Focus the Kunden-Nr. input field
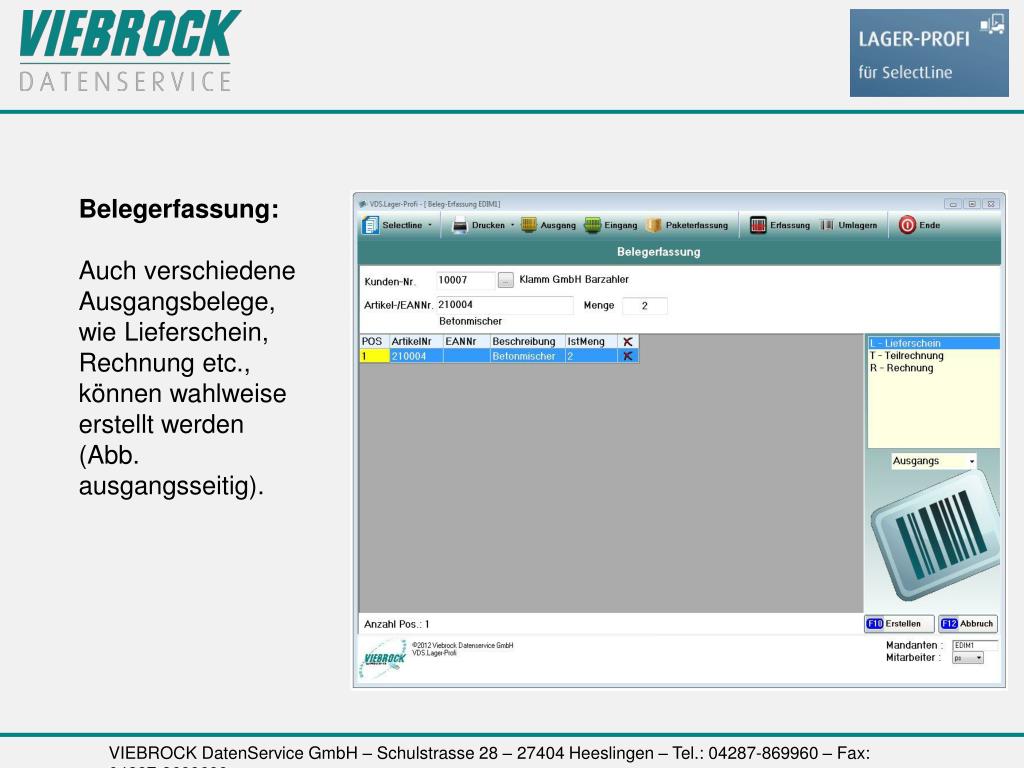 point(466,280)
